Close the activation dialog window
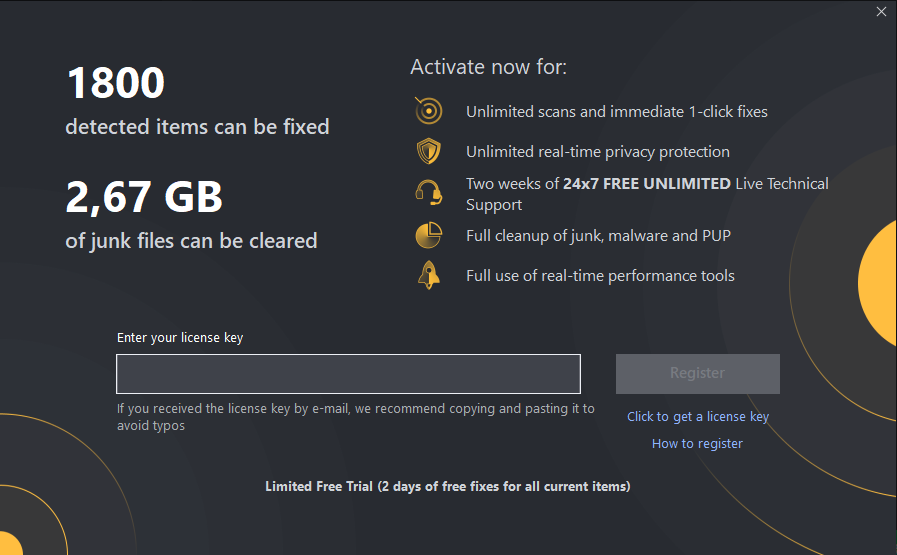Screen dimensions: 897x555 [x=881, y=11]
